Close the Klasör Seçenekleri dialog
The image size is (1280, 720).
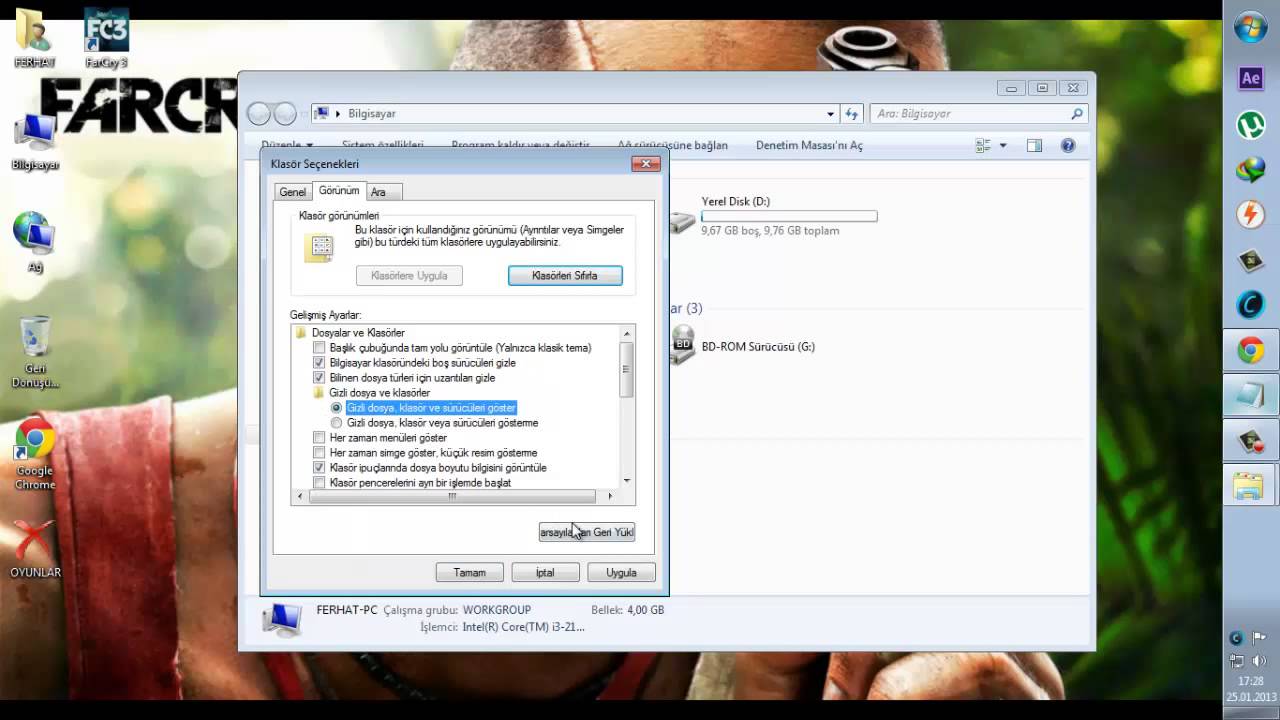coord(645,163)
